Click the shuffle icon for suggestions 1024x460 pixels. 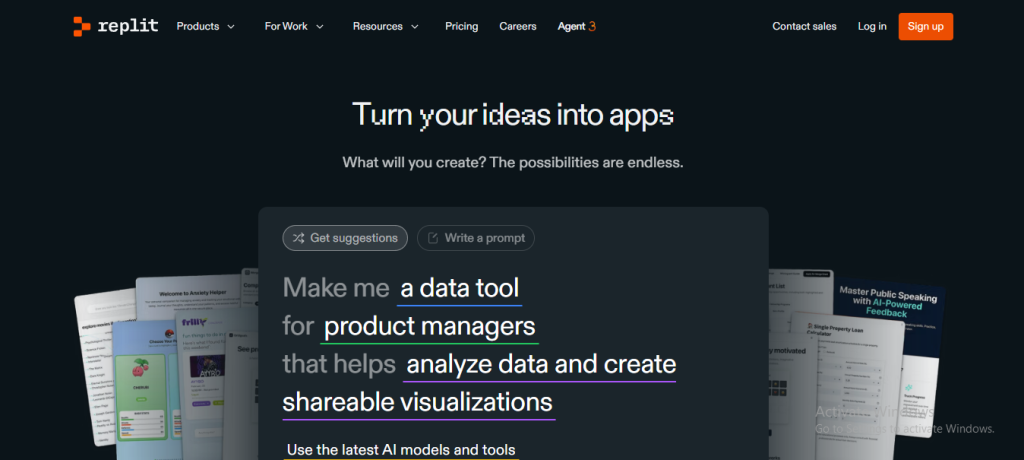click(298, 238)
